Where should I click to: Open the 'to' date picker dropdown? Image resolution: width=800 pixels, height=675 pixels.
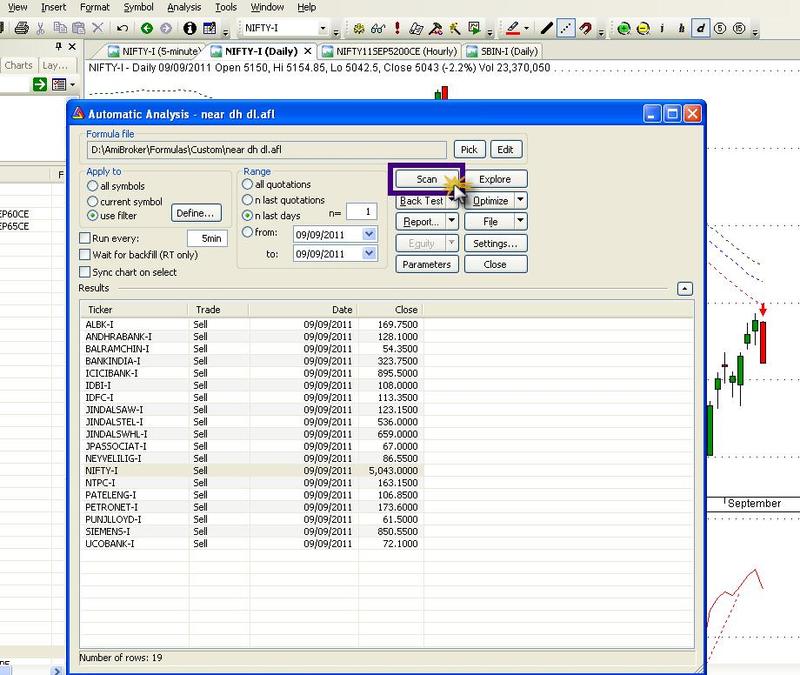369,253
